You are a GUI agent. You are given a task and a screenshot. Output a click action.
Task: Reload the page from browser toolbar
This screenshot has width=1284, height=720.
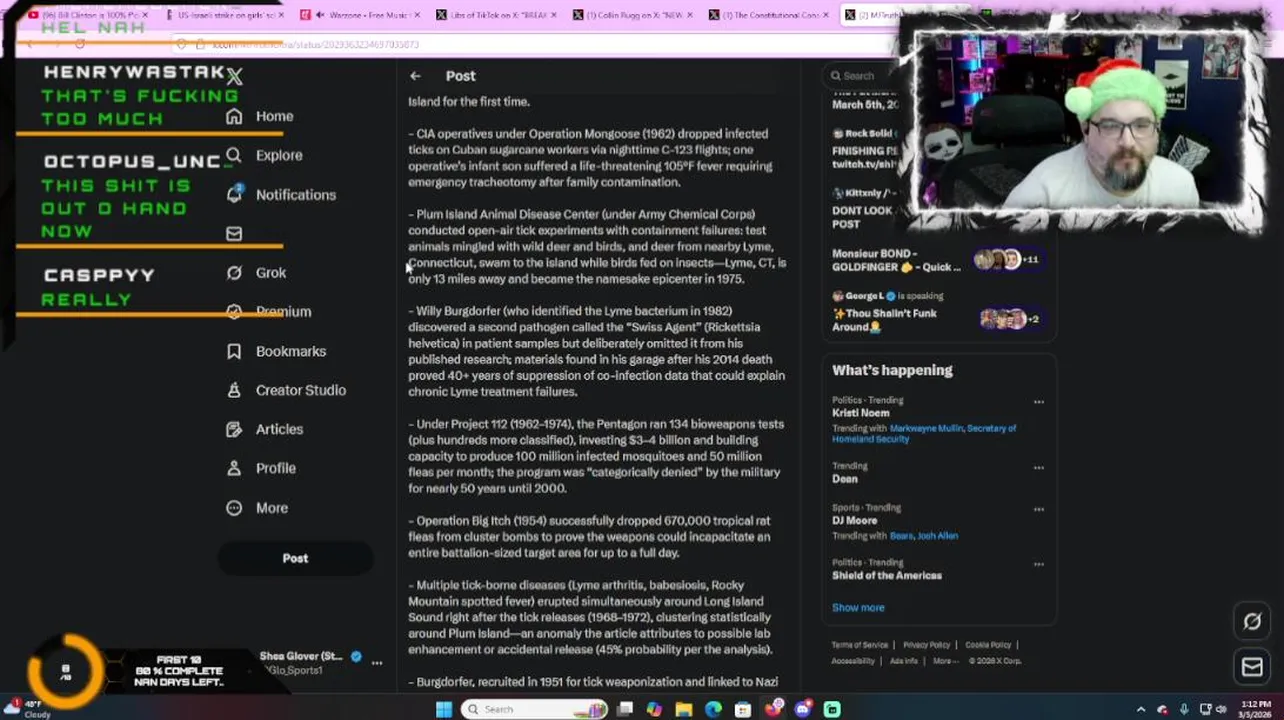pyautogui.click(x=80, y=44)
